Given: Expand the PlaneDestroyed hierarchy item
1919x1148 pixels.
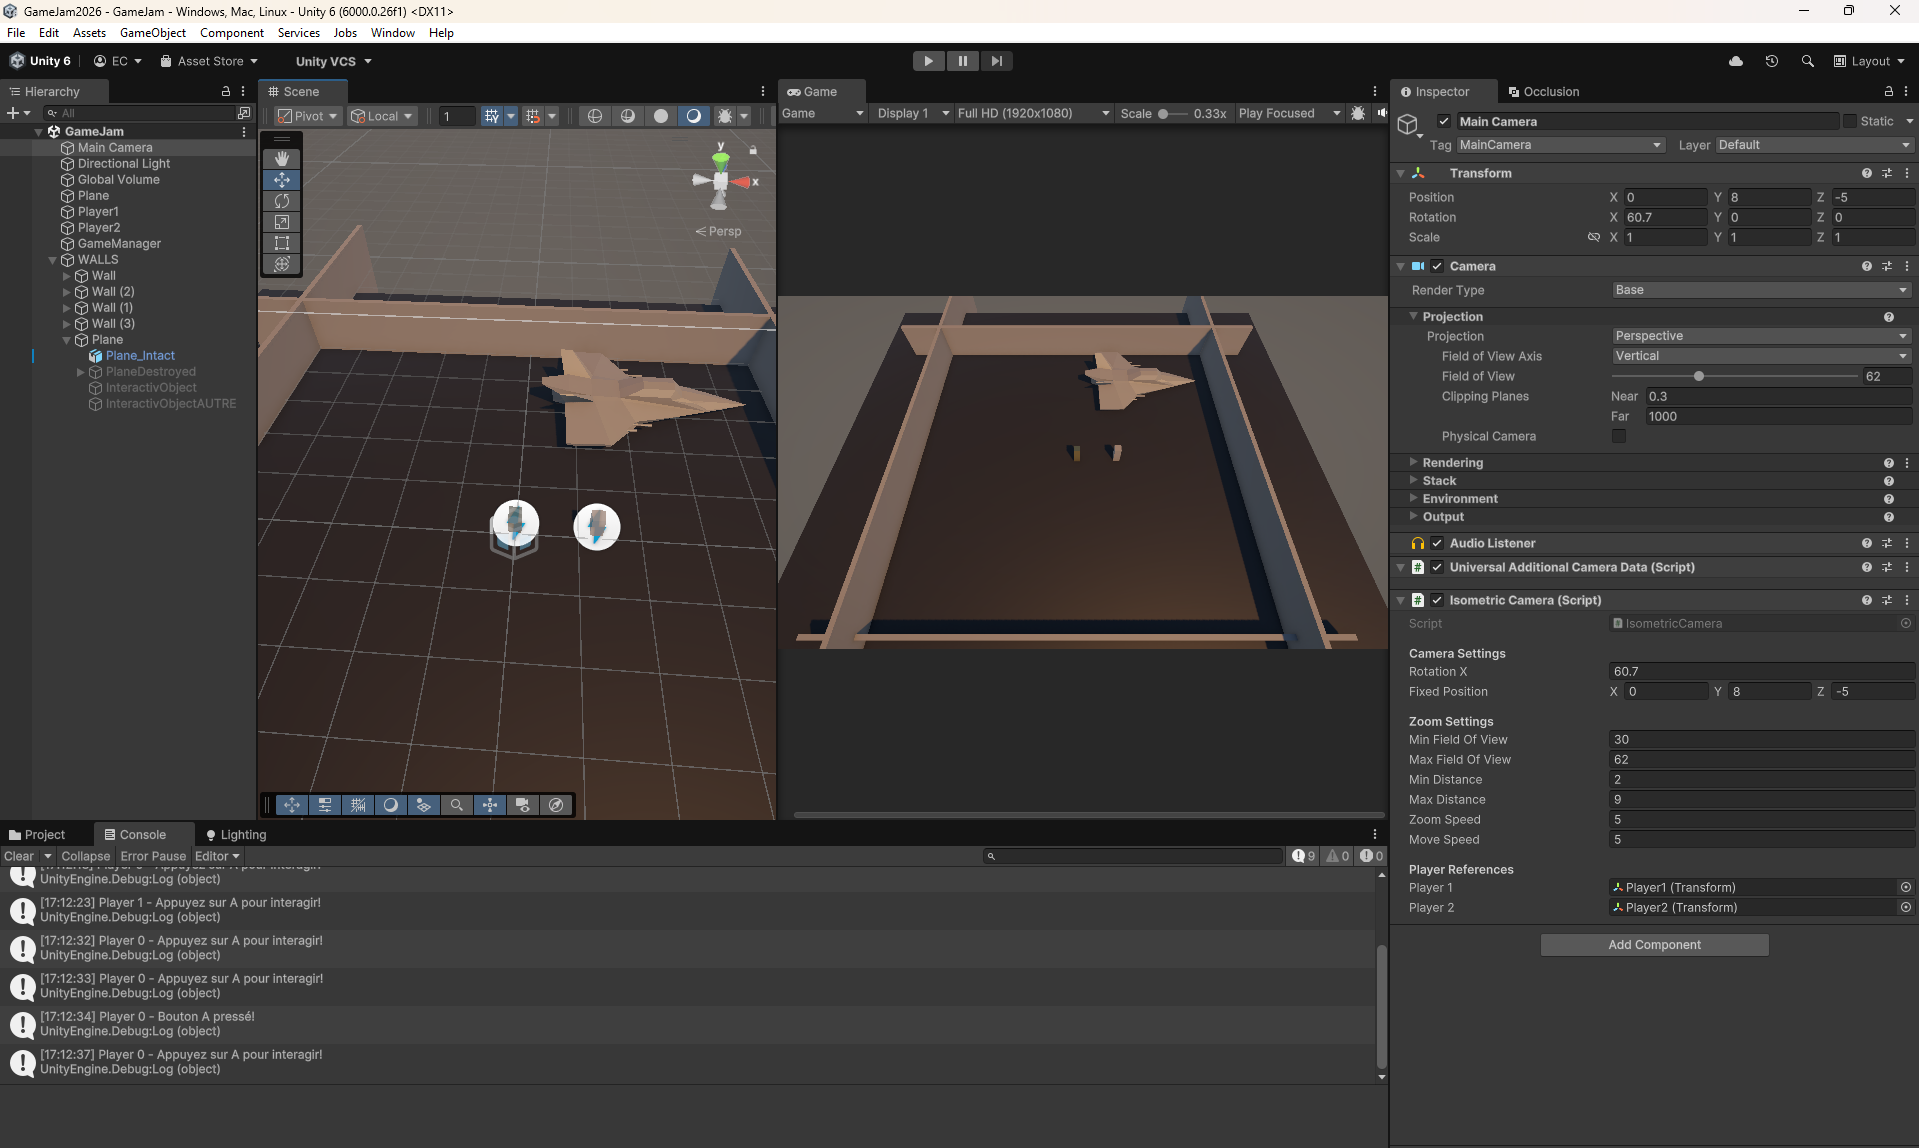Looking at the screenshot, I should pyautogui.click(x=81, y=372).
